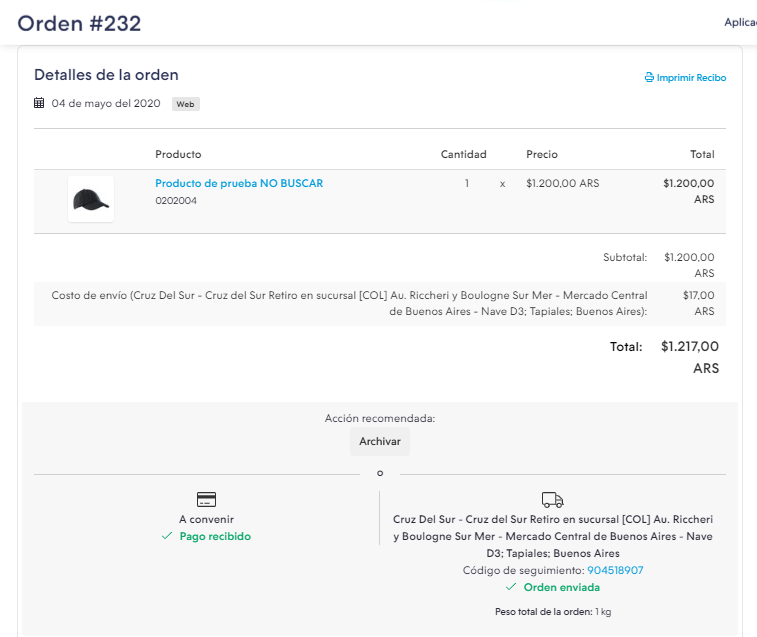Click the product SKU 0202004

(x=176, y=201)
